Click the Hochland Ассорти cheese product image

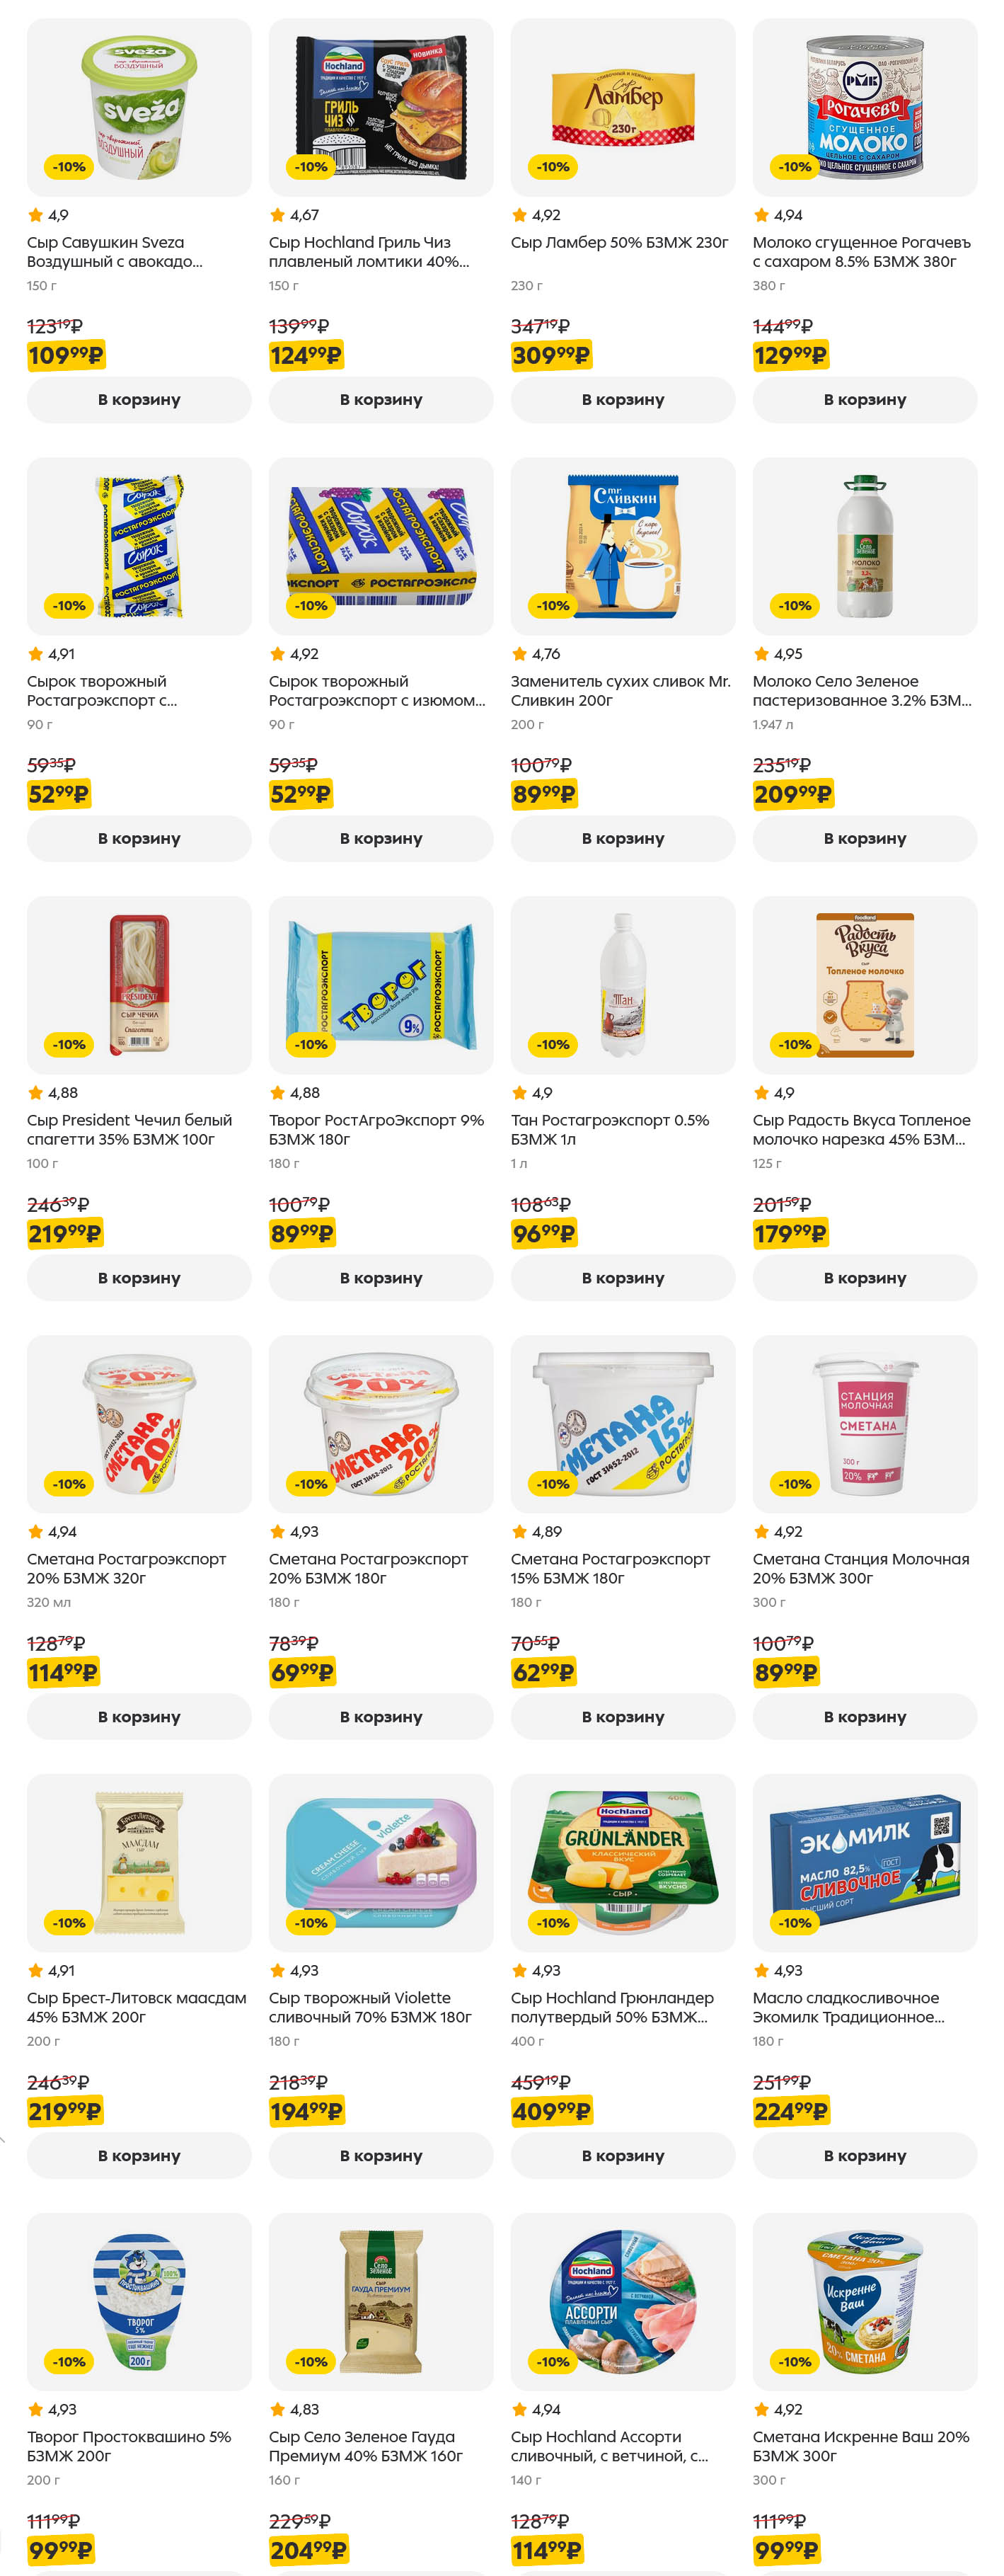pyautogui.click(x=622, y=2301)
